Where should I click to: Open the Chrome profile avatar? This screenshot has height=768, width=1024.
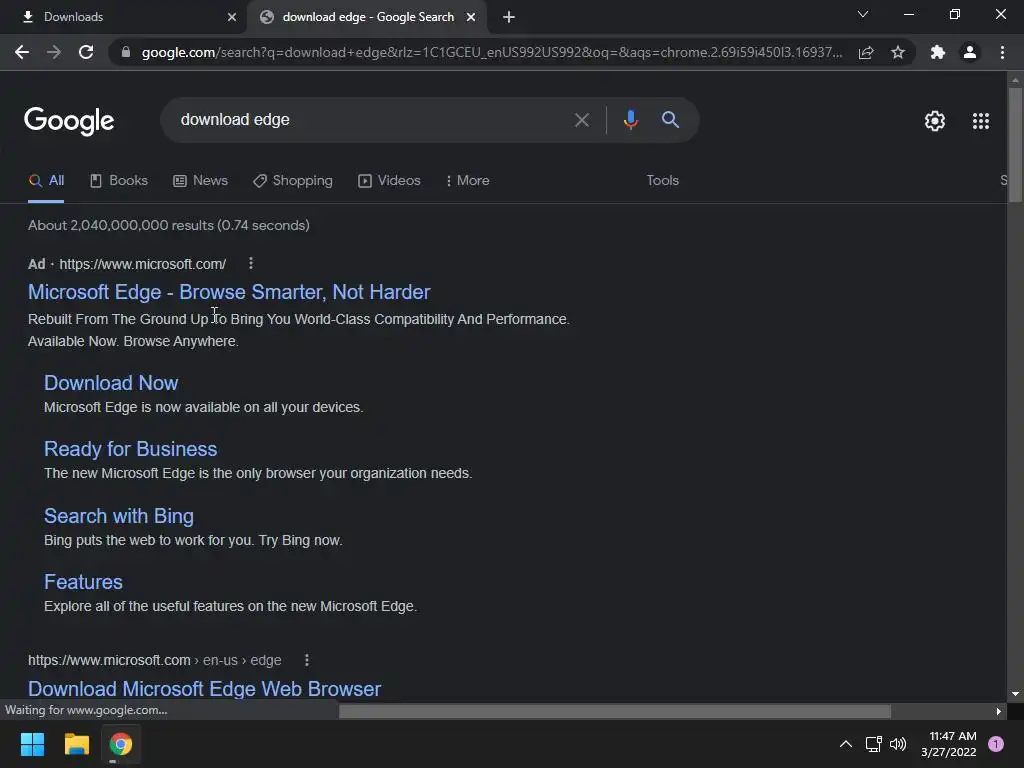970,52
